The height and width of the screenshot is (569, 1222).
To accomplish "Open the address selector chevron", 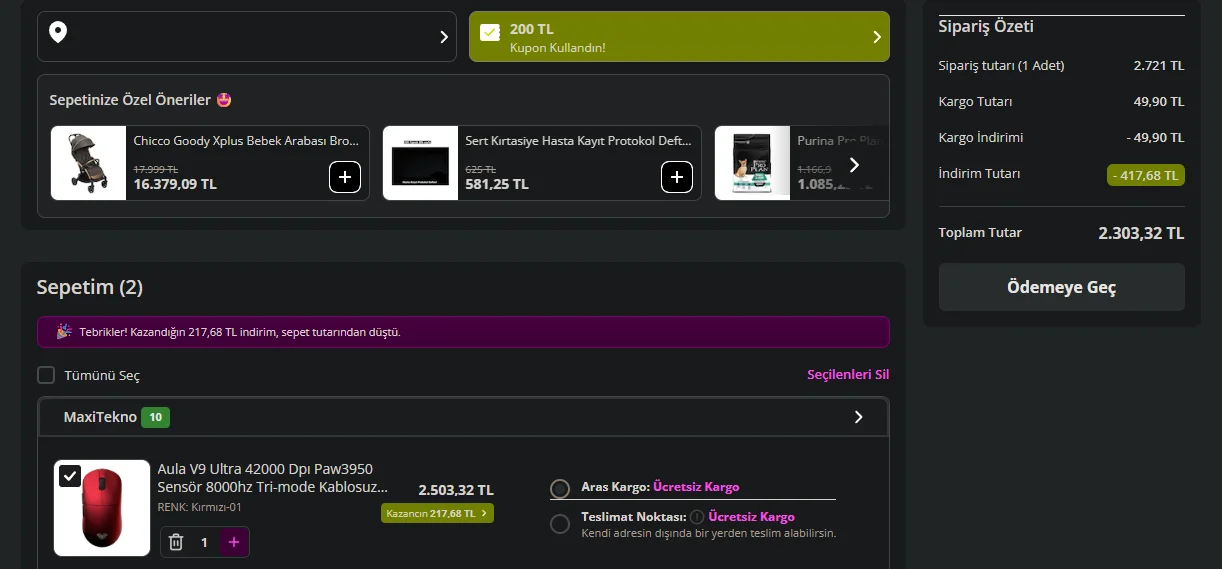I will pyautogui.click(x=444, y=37).
